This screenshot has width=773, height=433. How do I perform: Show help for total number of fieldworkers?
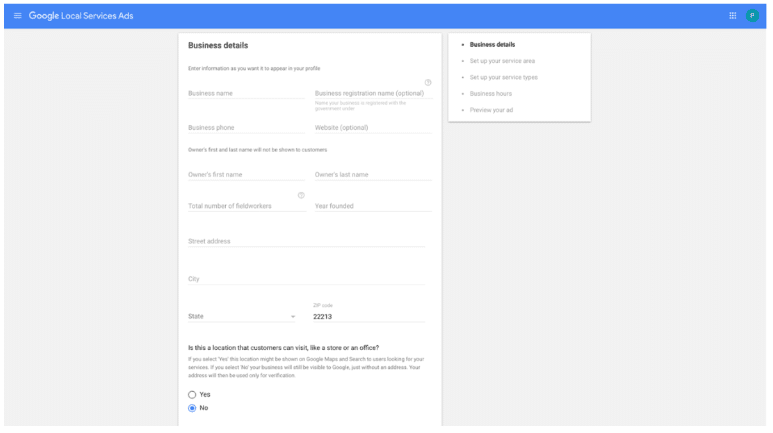coord(301,195)
